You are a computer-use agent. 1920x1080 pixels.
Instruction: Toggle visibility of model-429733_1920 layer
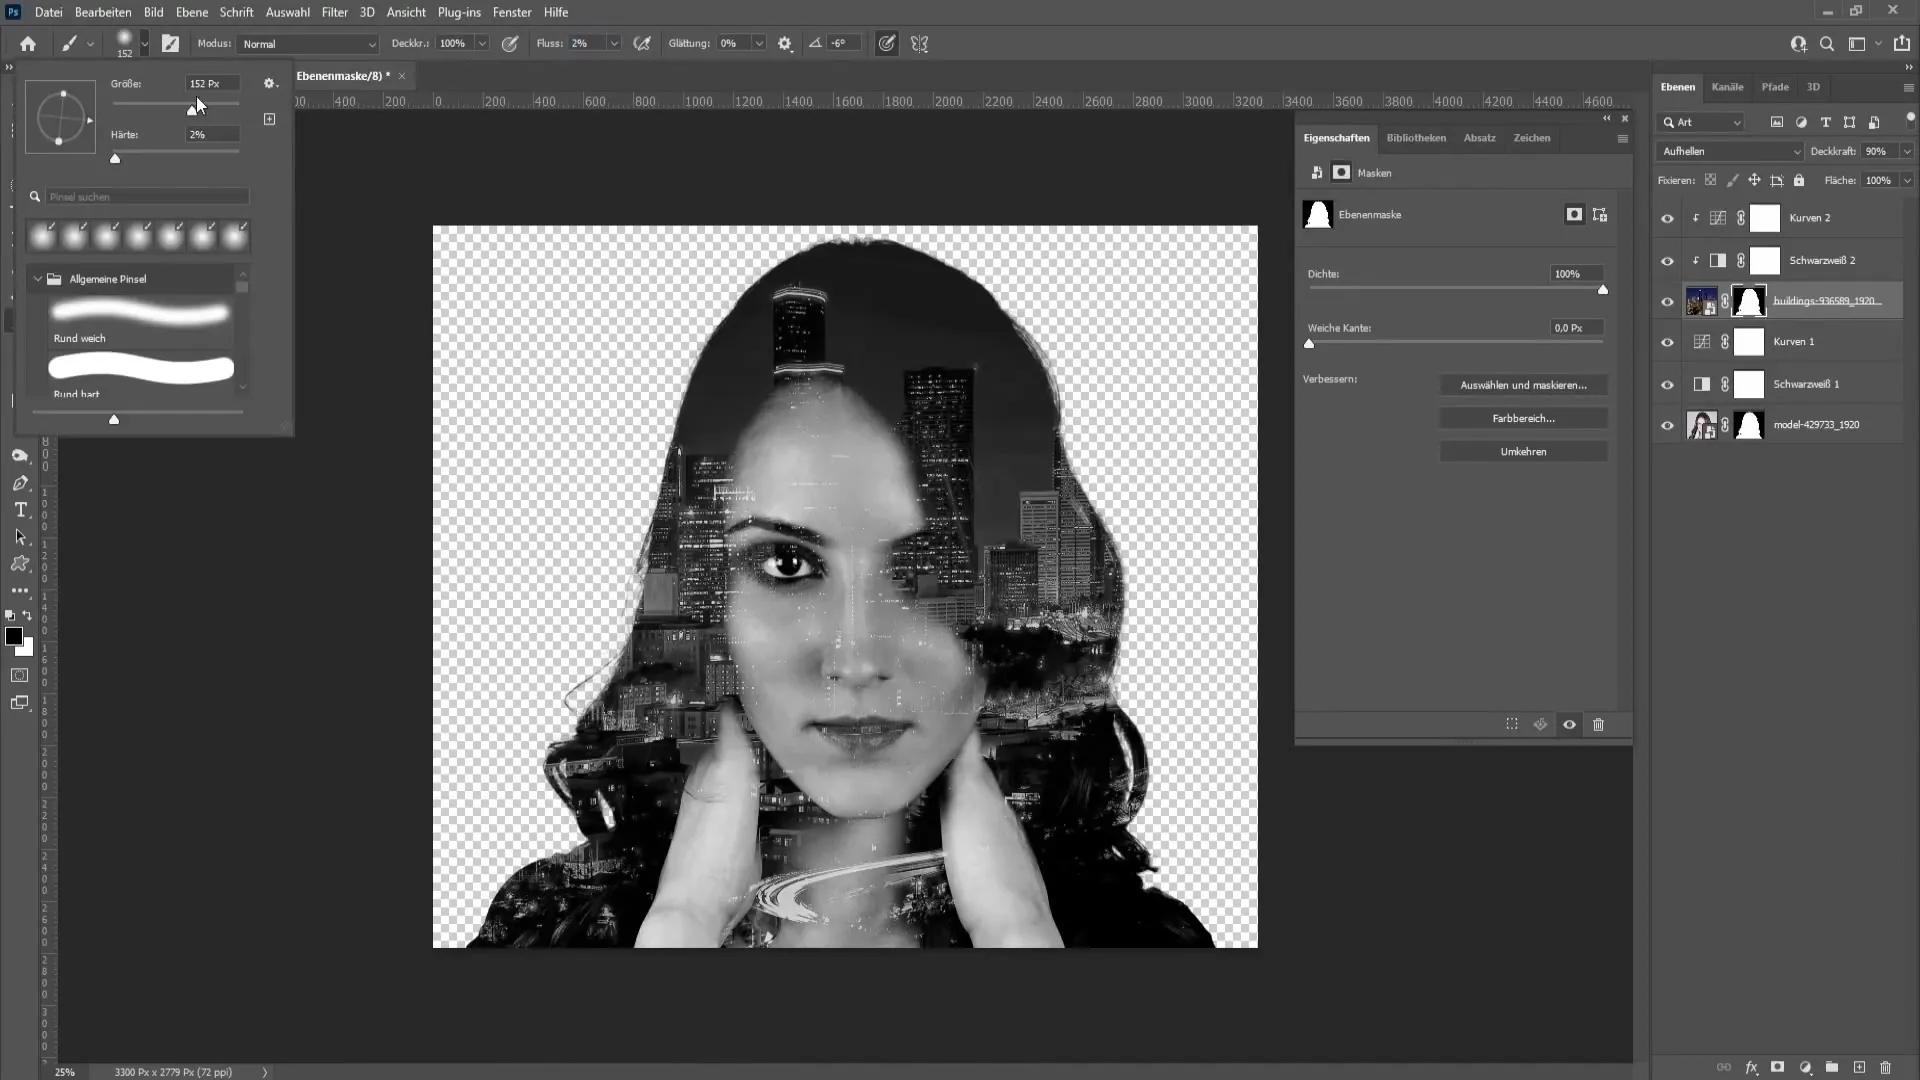coord(1667,425)
